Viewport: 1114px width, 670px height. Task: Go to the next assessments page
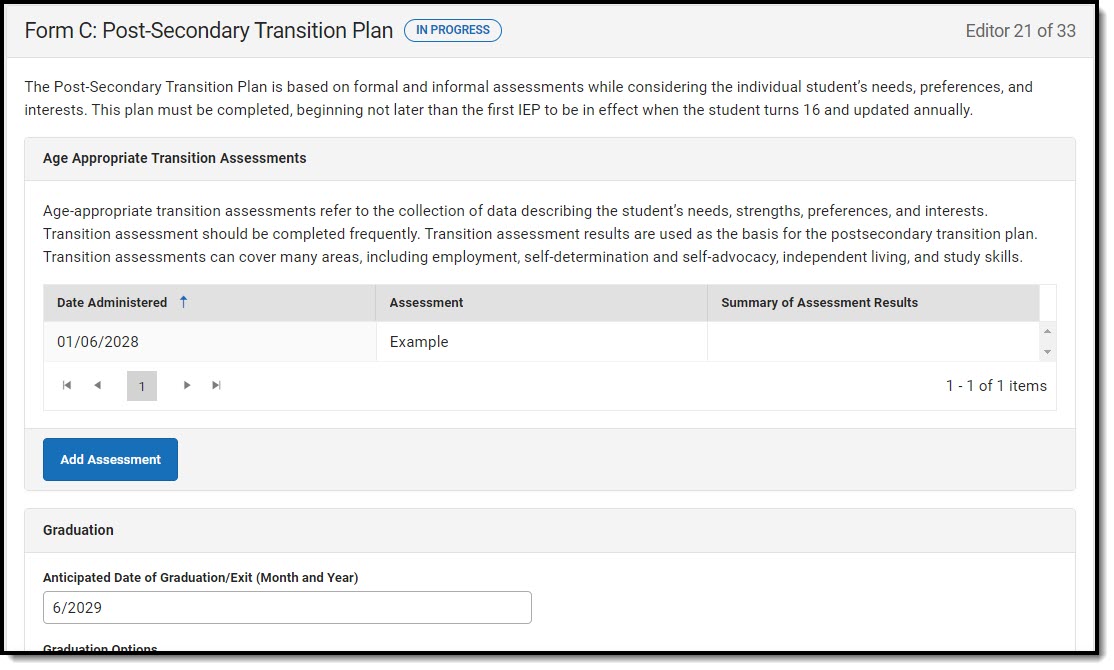click(187, 386)
